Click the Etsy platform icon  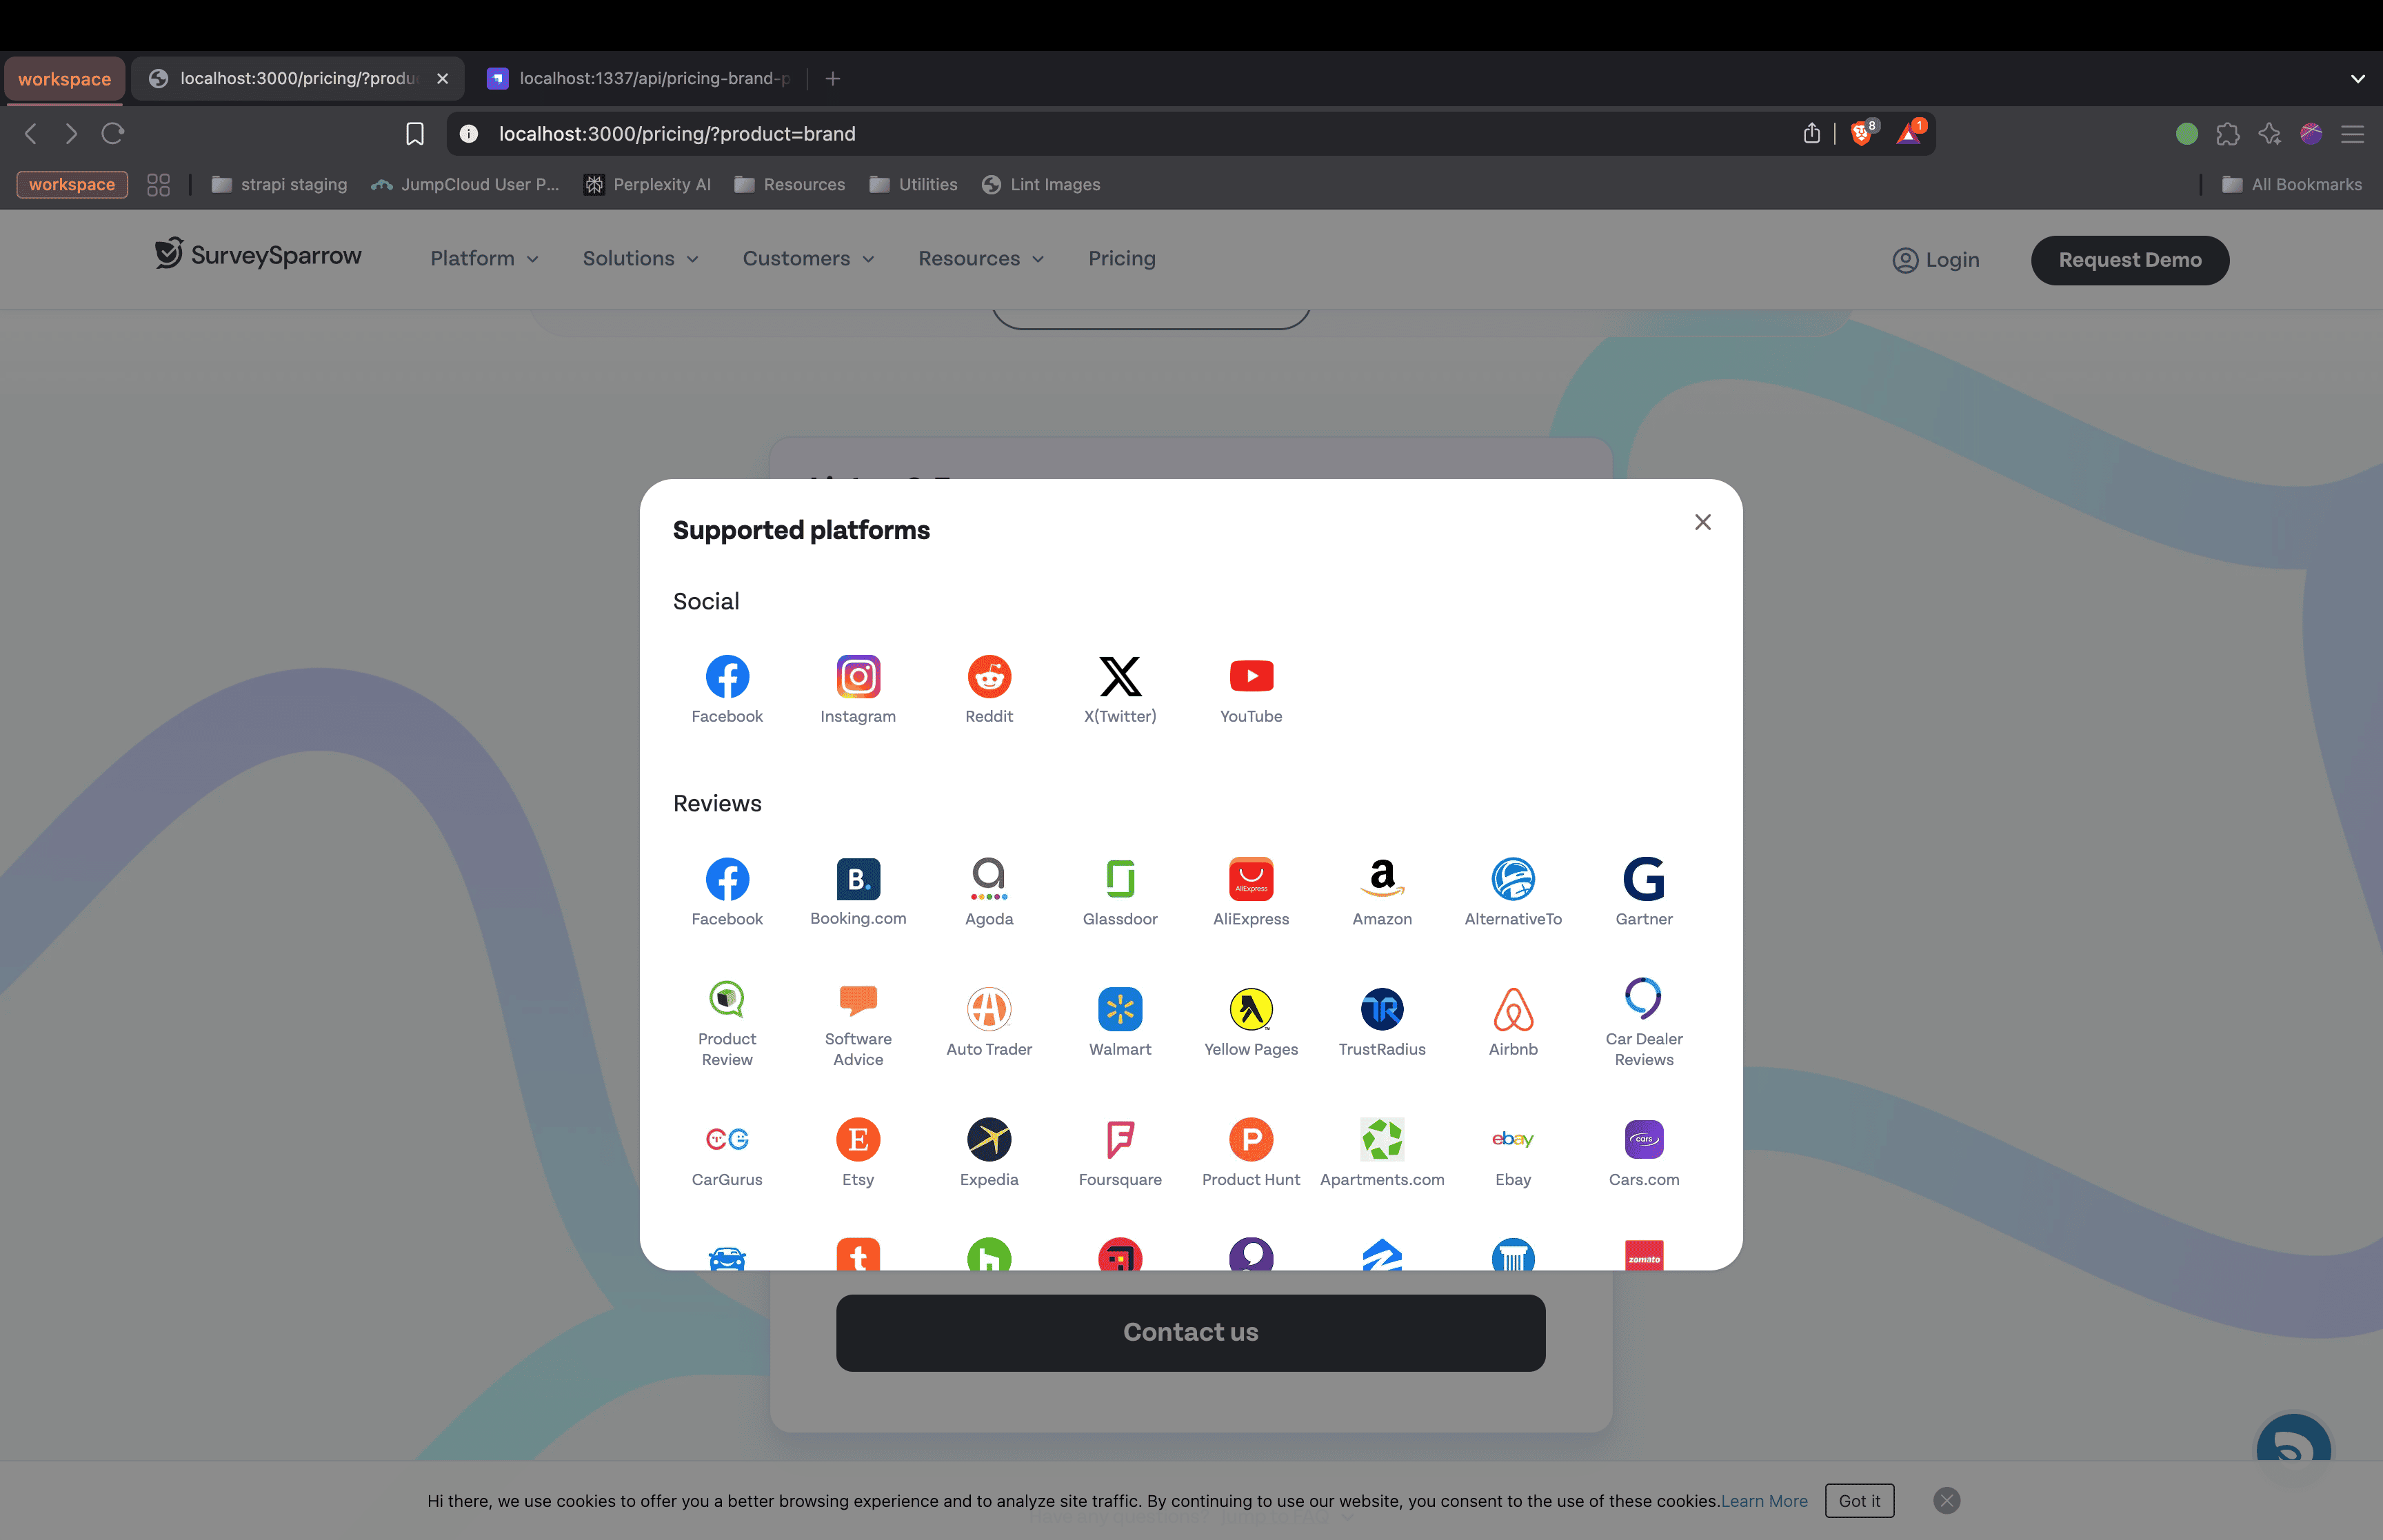[857, 1139]
